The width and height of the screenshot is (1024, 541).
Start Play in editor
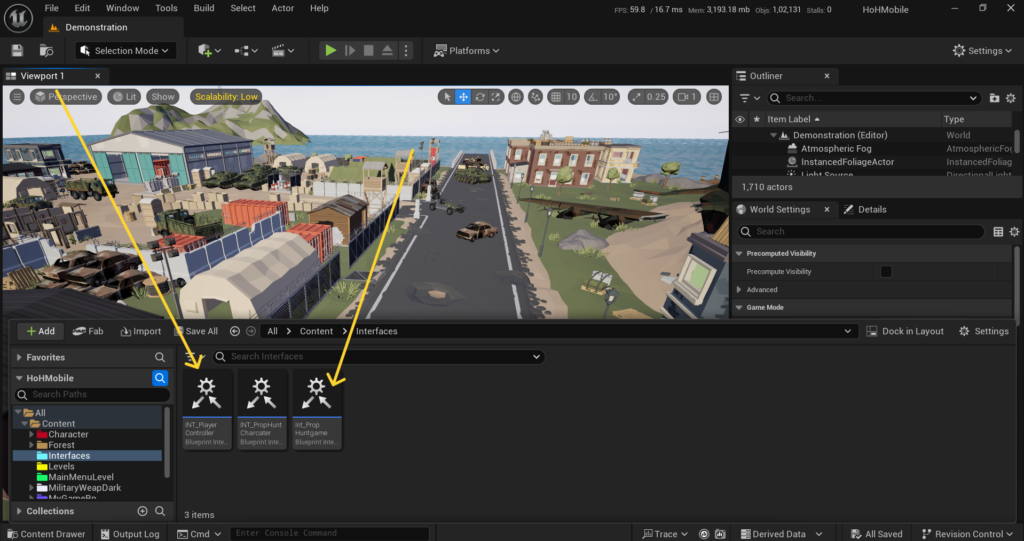point(330,50)
